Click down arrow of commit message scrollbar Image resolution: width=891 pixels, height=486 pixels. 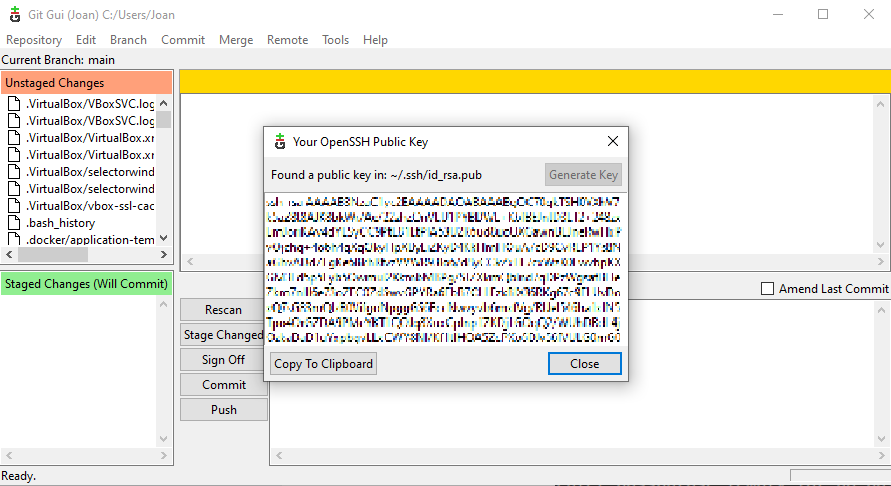click(881, 439)
